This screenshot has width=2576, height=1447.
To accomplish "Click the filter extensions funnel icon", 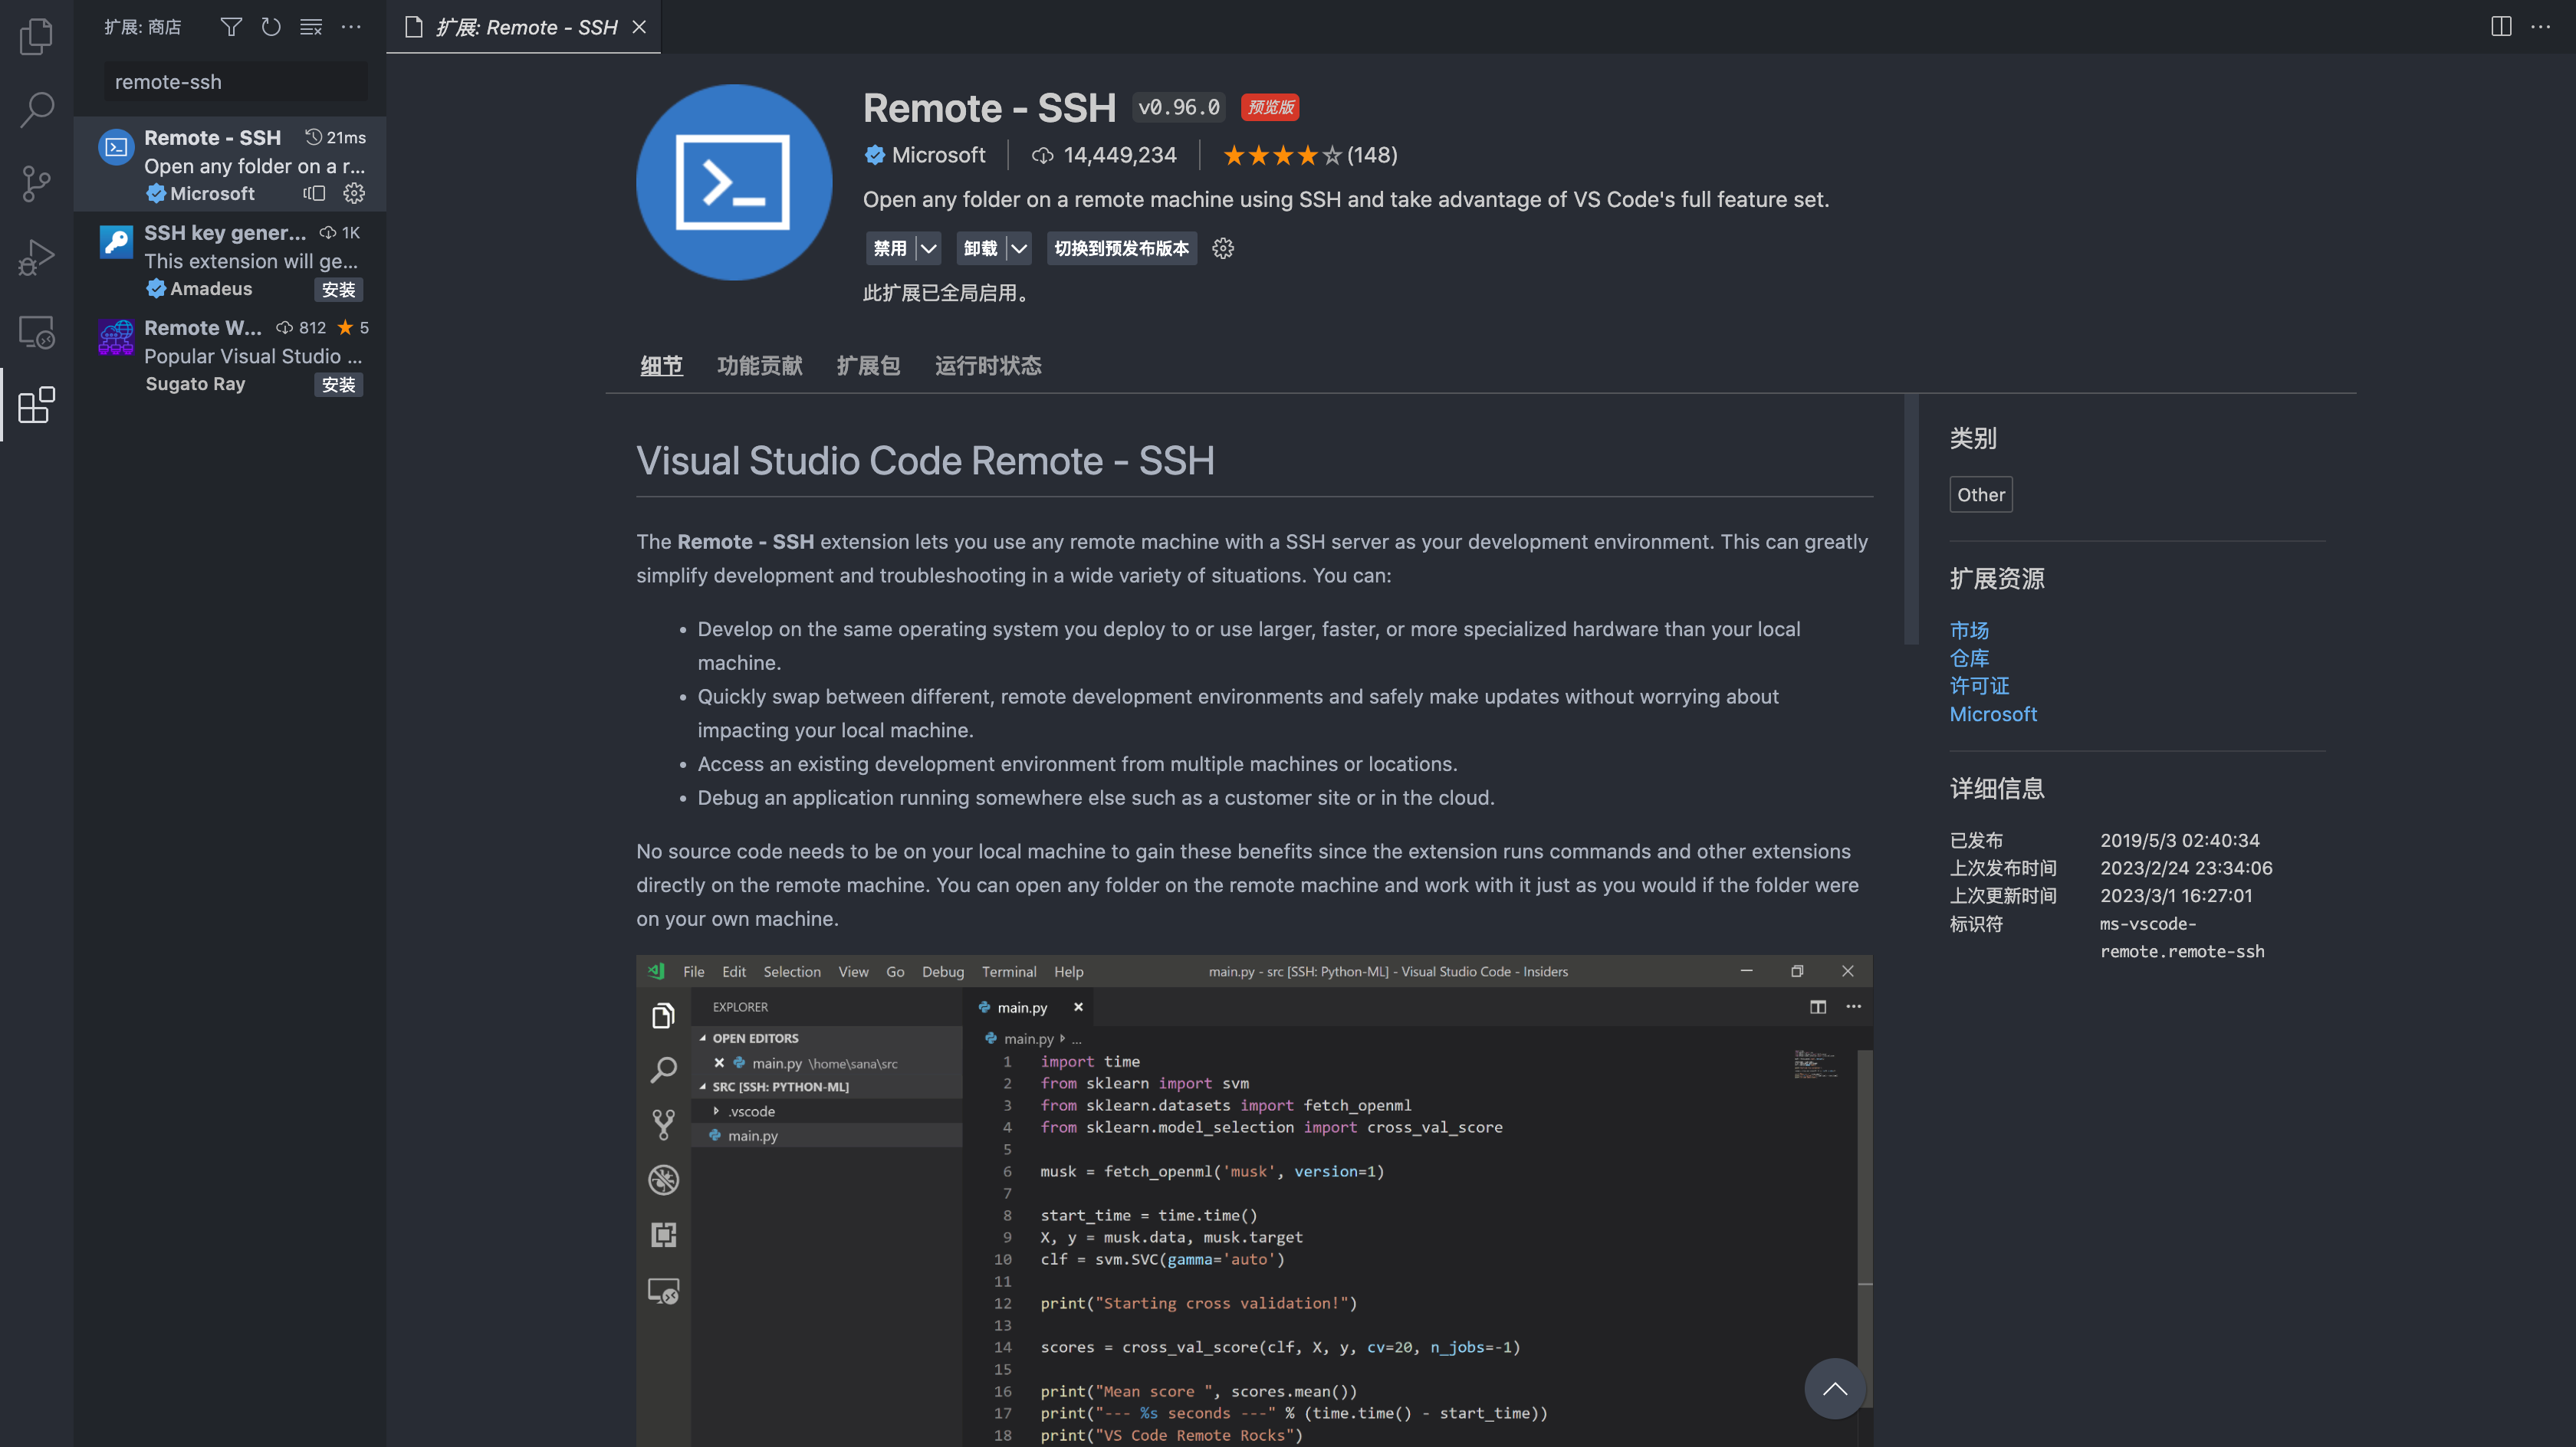I will click(231, 27).
